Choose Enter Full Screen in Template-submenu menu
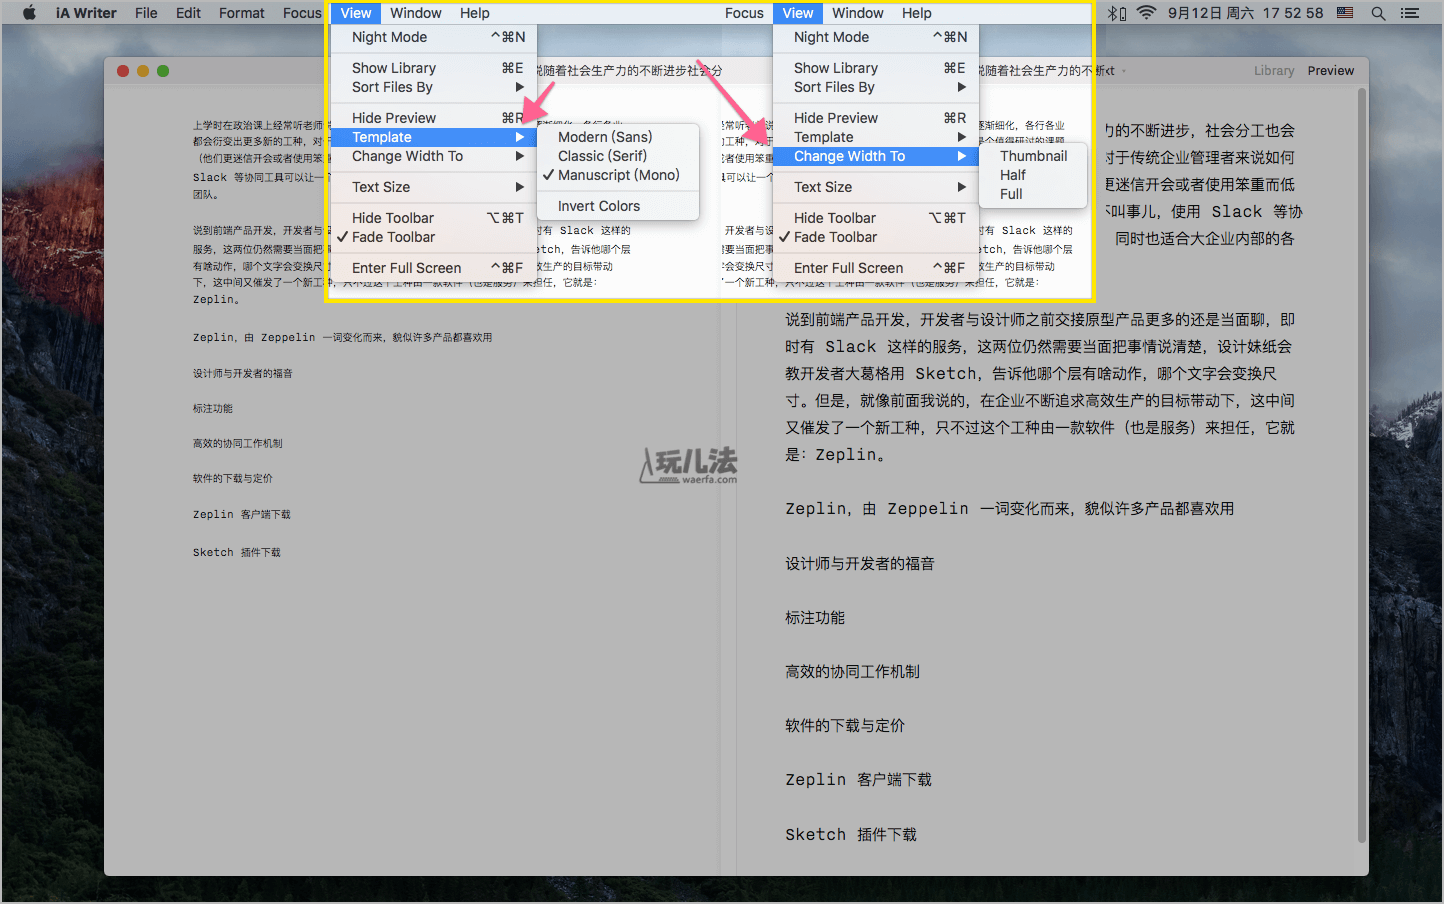 click(432, 268)
